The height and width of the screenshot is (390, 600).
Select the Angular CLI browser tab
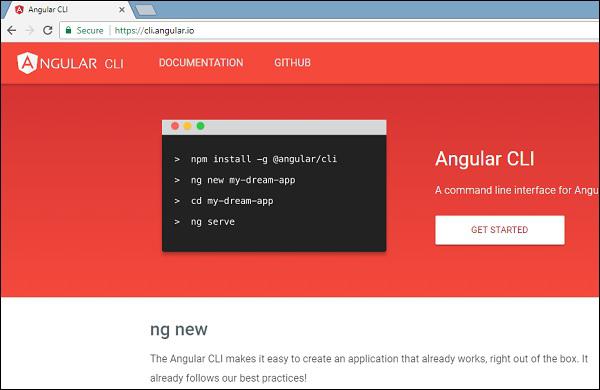pos(69,10)
